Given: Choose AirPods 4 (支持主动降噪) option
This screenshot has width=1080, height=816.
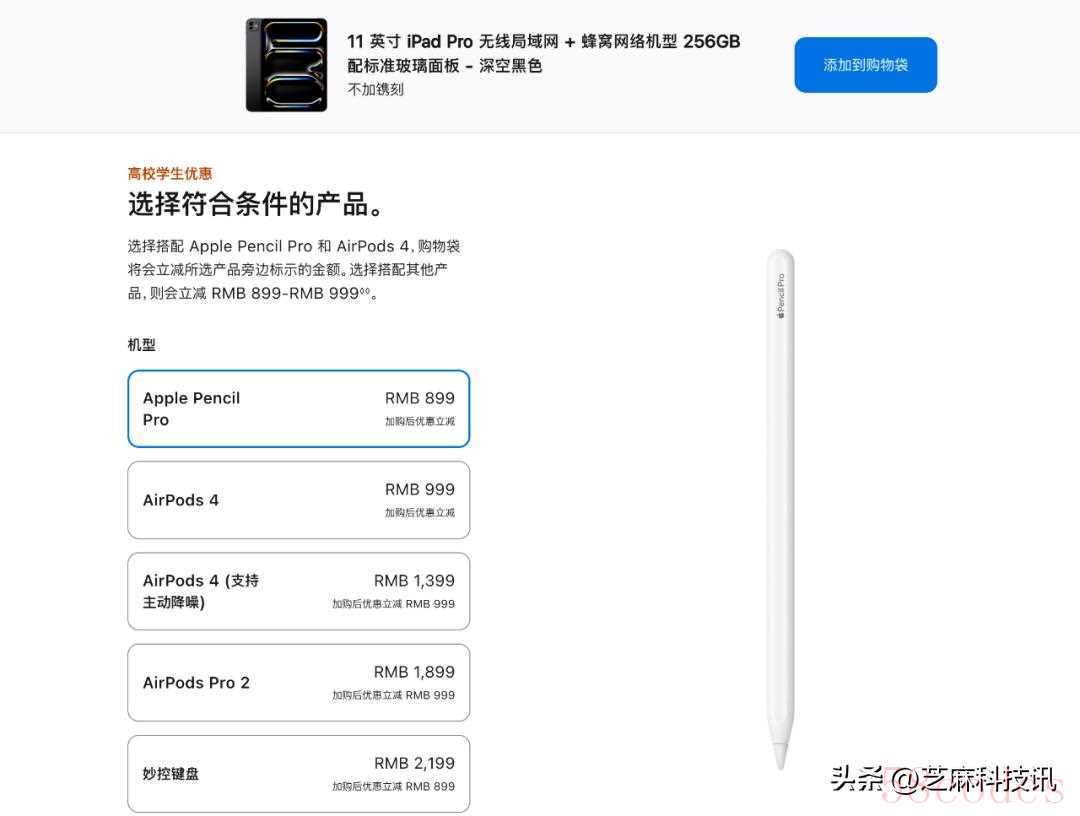Looking at the screenshot, I should tap(298, 591).
